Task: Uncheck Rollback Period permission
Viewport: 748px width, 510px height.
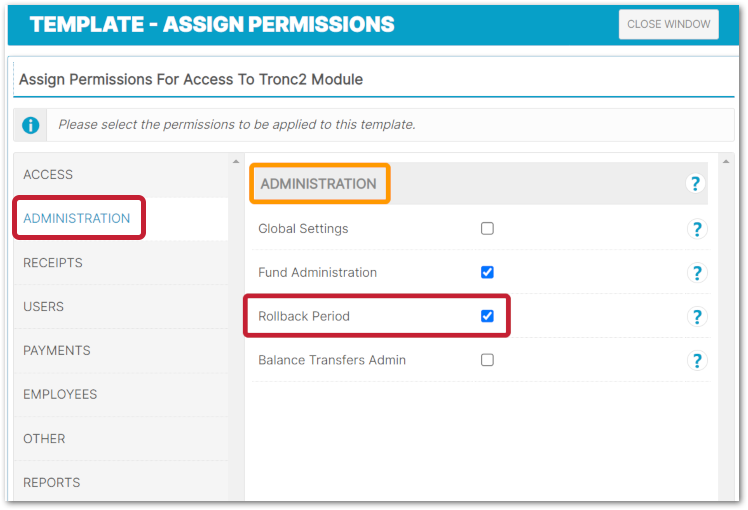Action: click(487, 316)
